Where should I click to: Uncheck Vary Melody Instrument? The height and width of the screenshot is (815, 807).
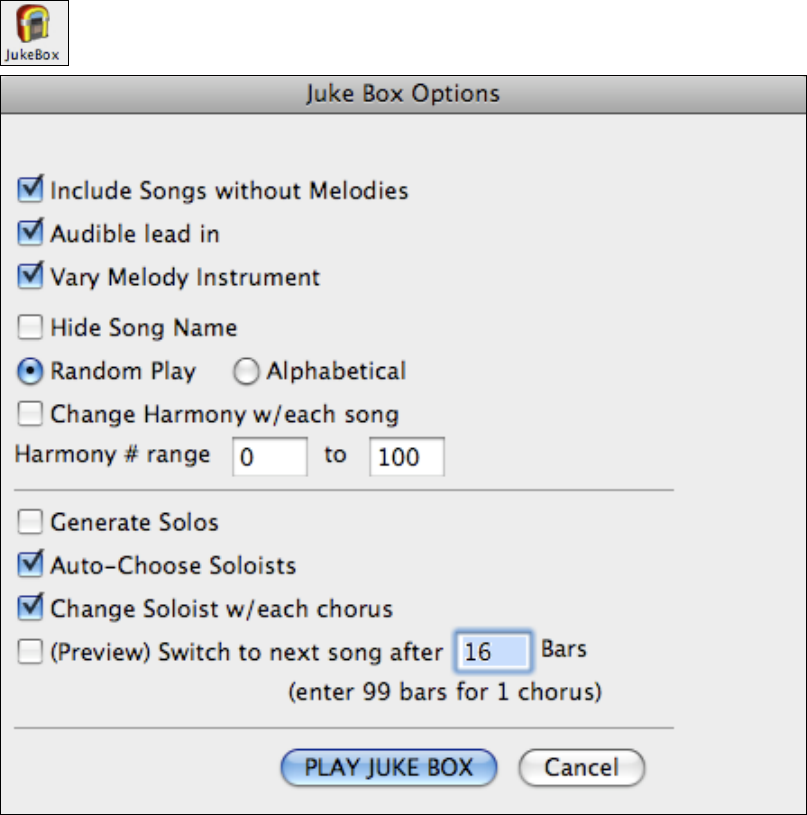click(x=31, y=276)
